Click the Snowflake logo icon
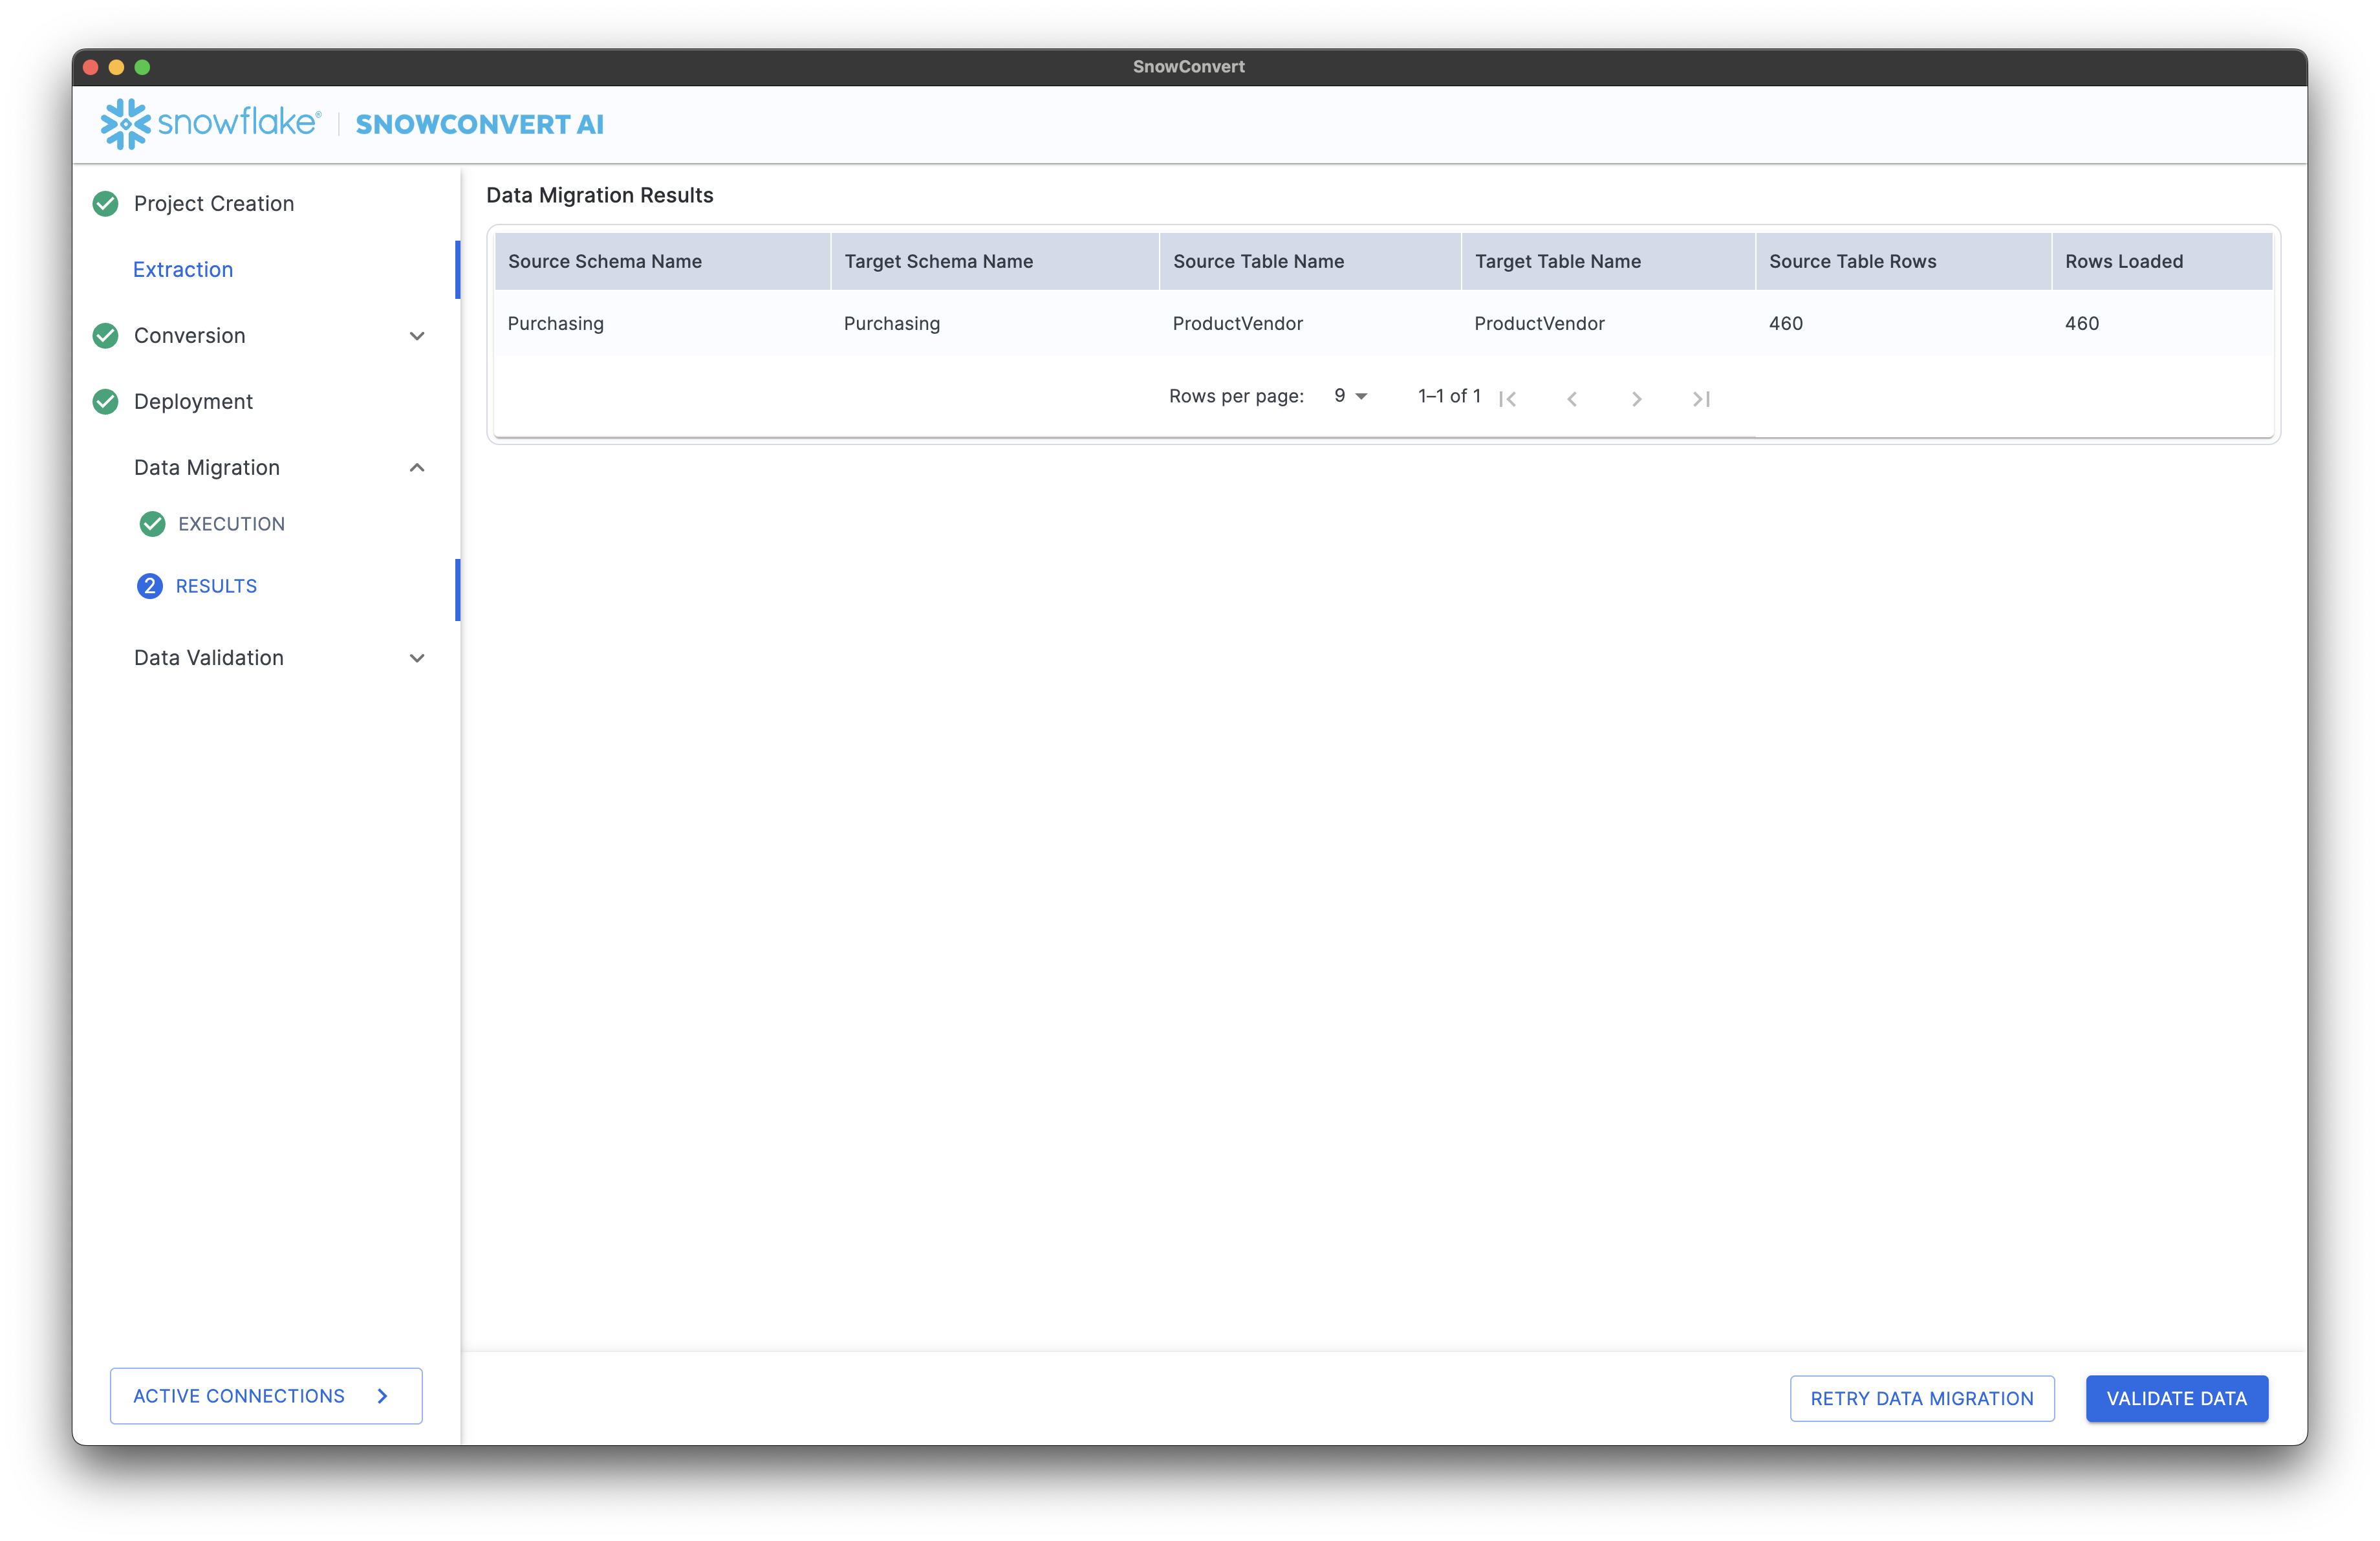 (x=125, y=124)
